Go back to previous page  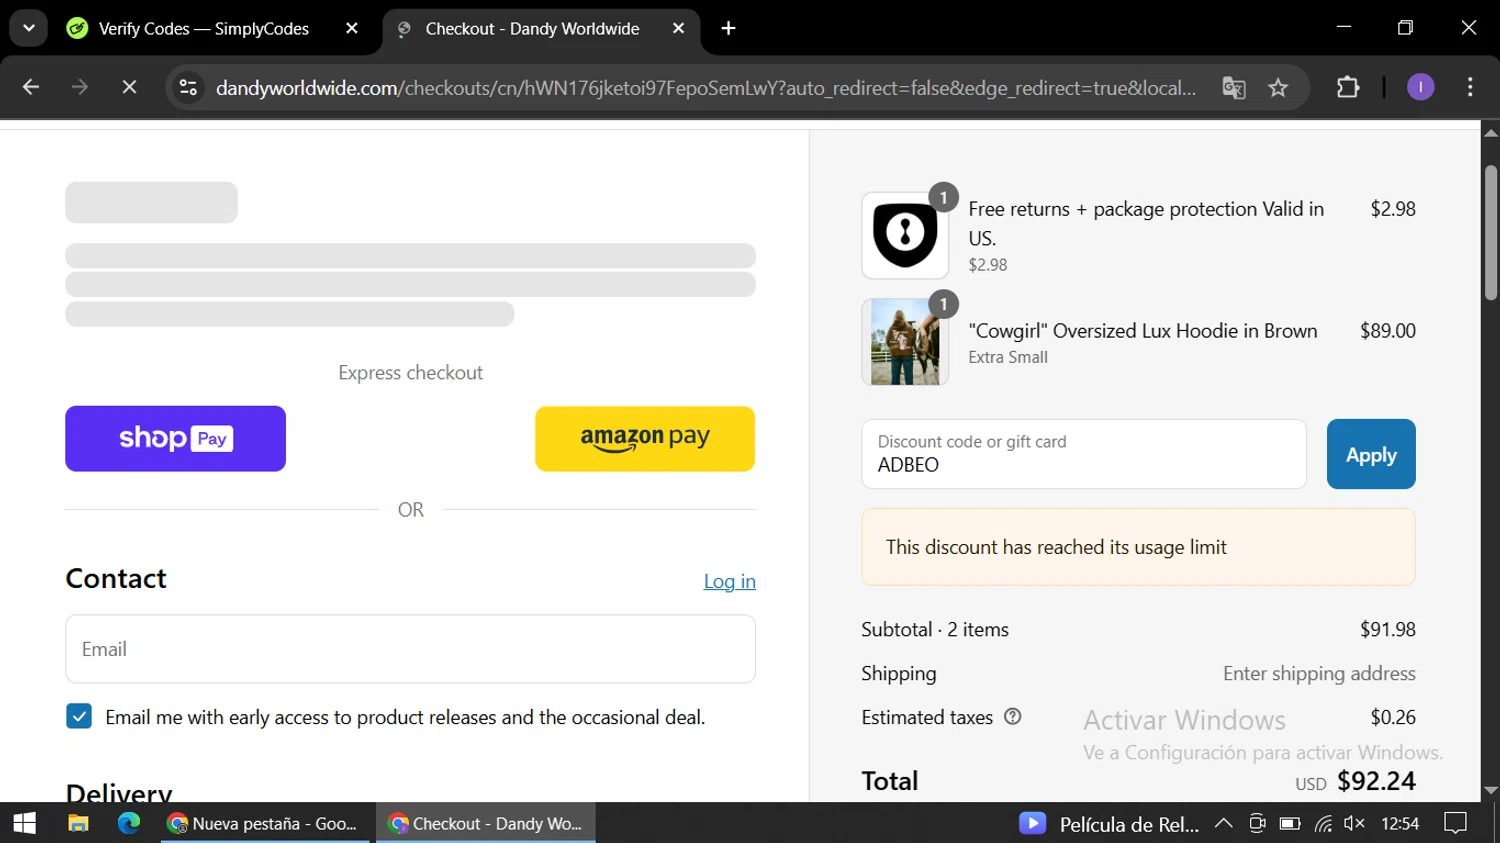(31, 88)
